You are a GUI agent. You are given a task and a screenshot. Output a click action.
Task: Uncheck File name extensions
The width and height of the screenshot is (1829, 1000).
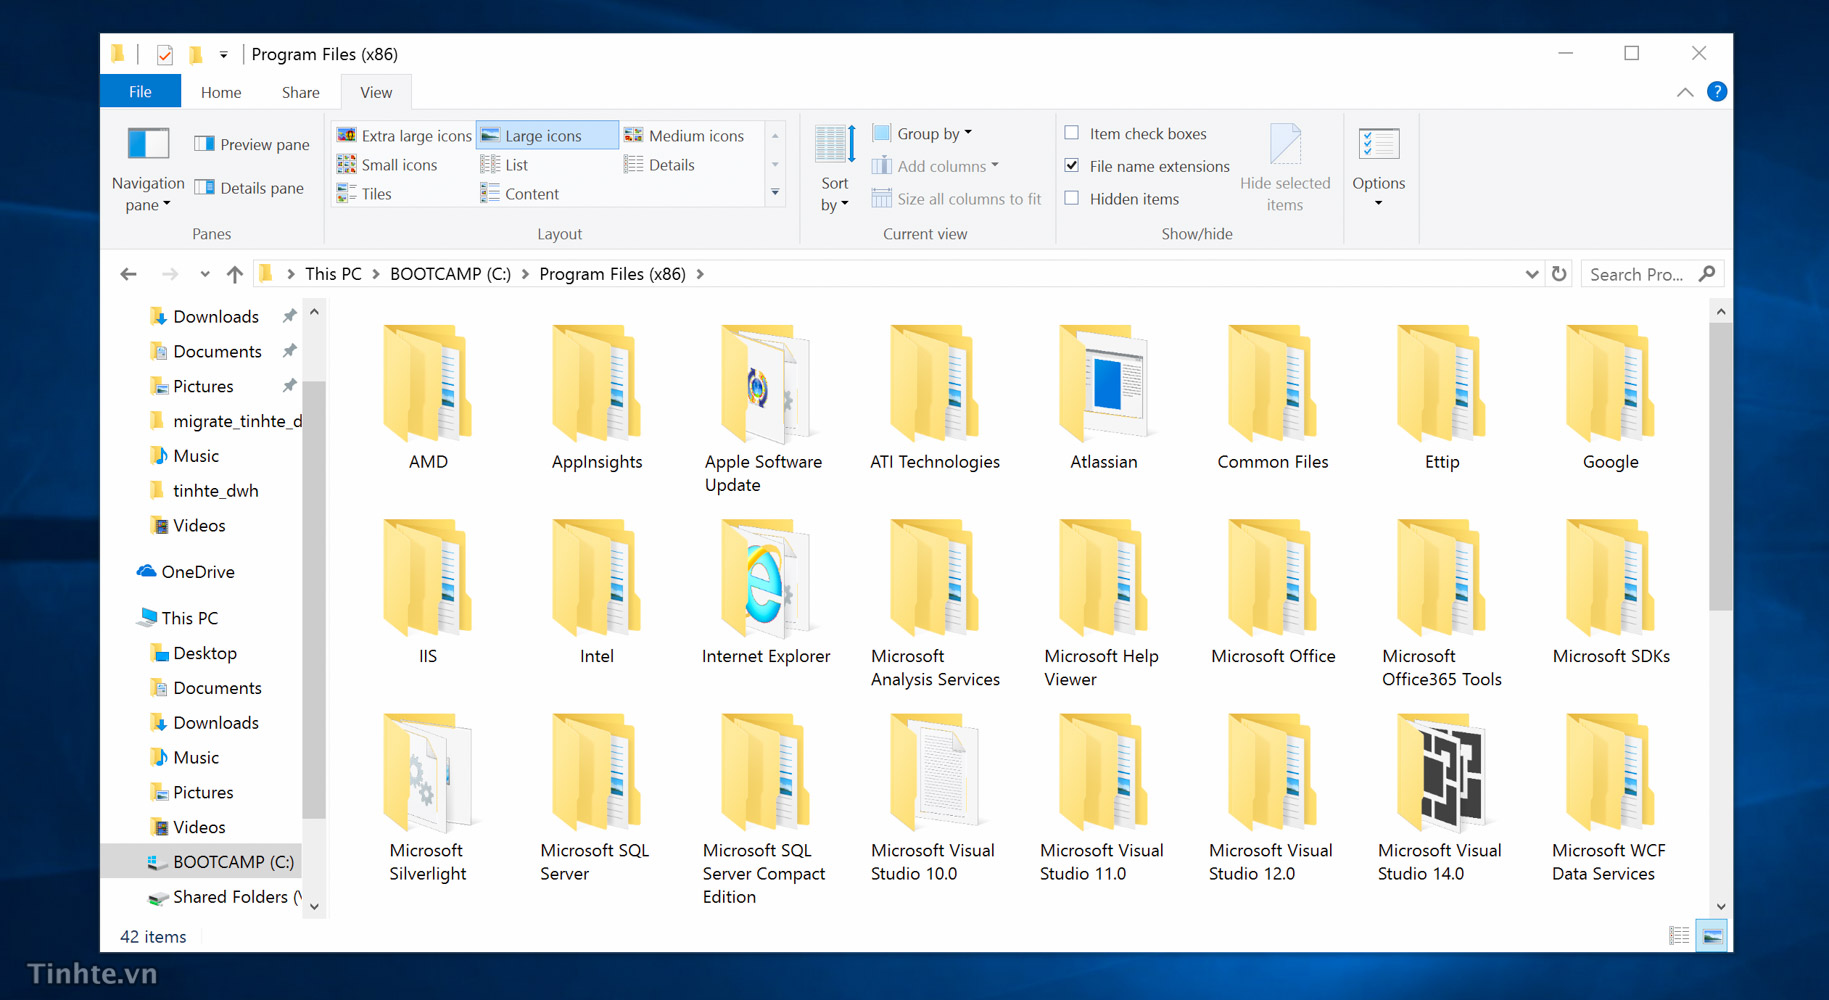tap(1072, 166)
